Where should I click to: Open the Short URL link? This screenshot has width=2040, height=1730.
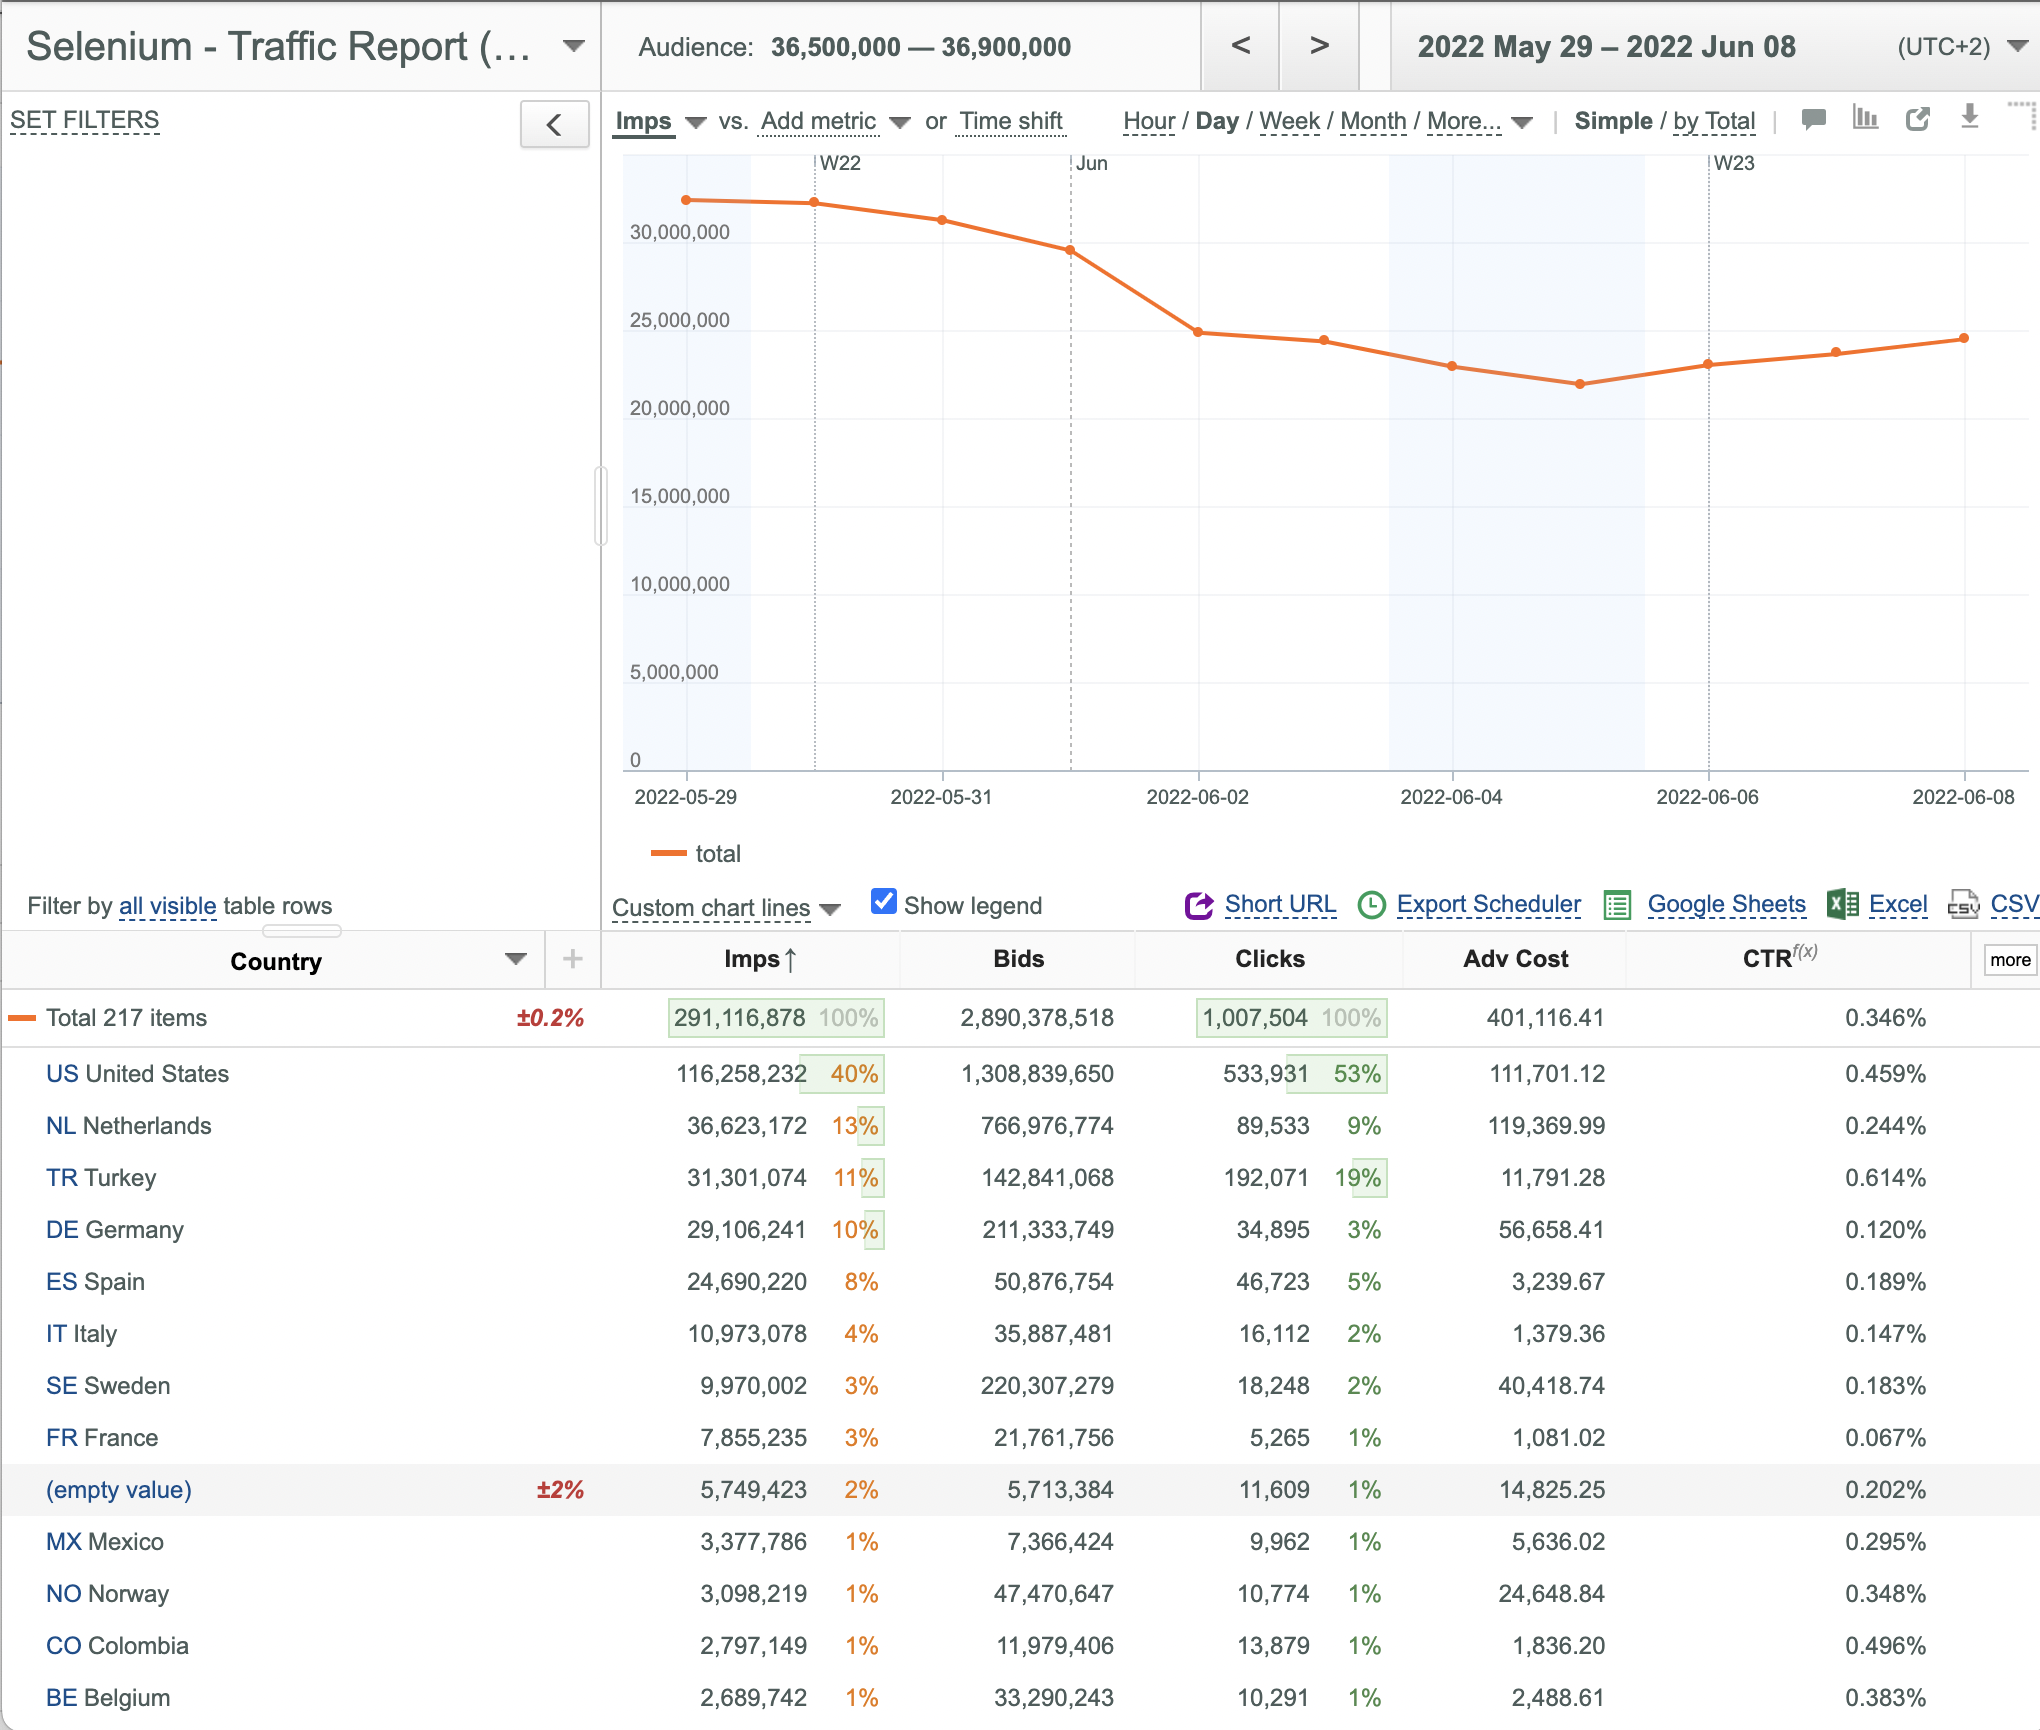tap(1280, 904)
